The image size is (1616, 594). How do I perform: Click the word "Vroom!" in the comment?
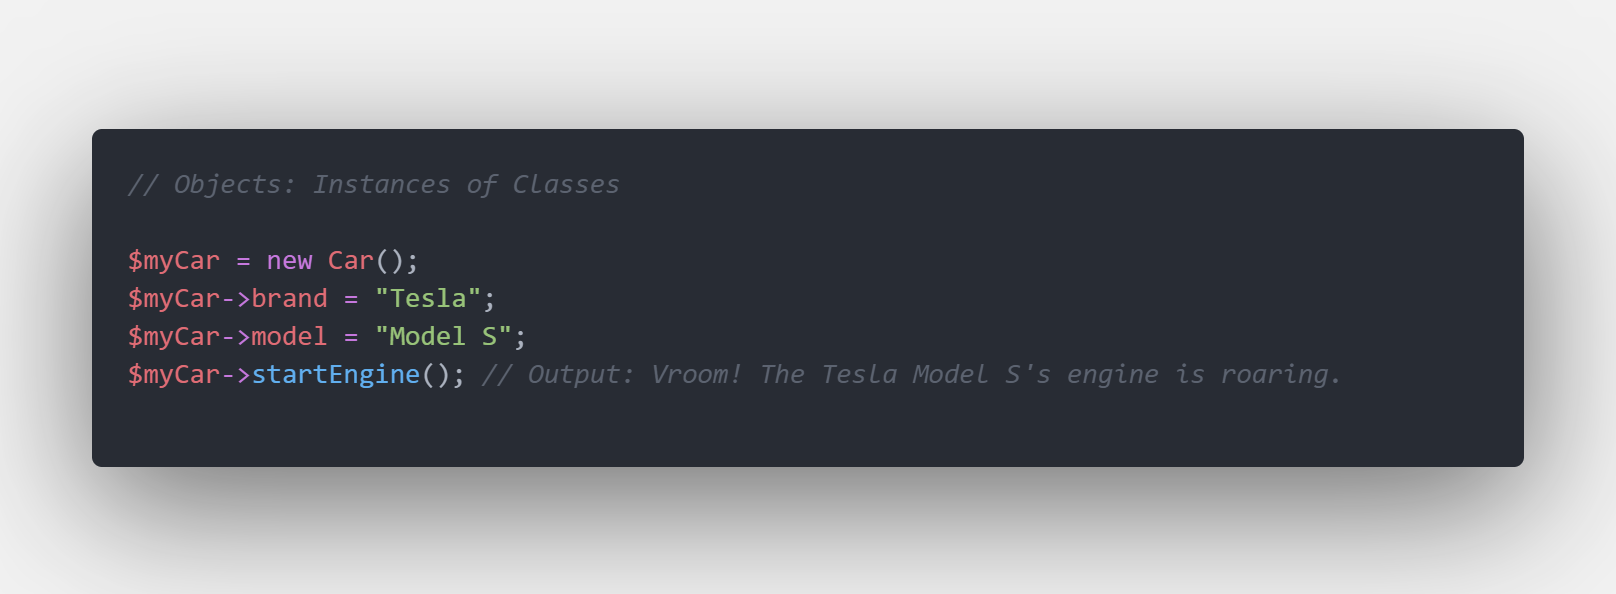[696, 375]
